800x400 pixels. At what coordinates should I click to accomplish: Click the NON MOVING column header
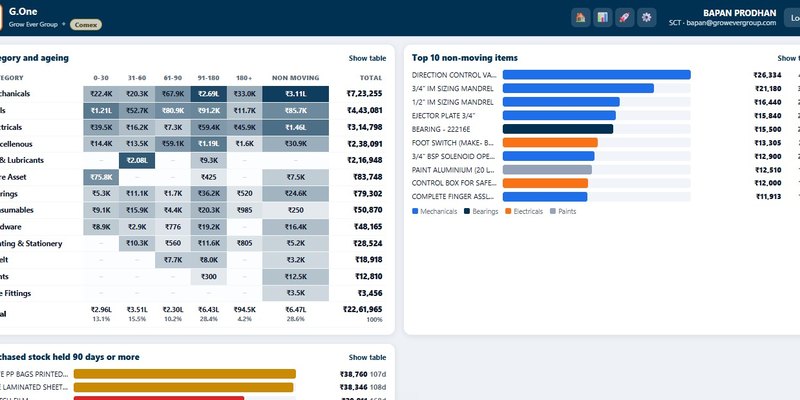click(x=295, y=78)
